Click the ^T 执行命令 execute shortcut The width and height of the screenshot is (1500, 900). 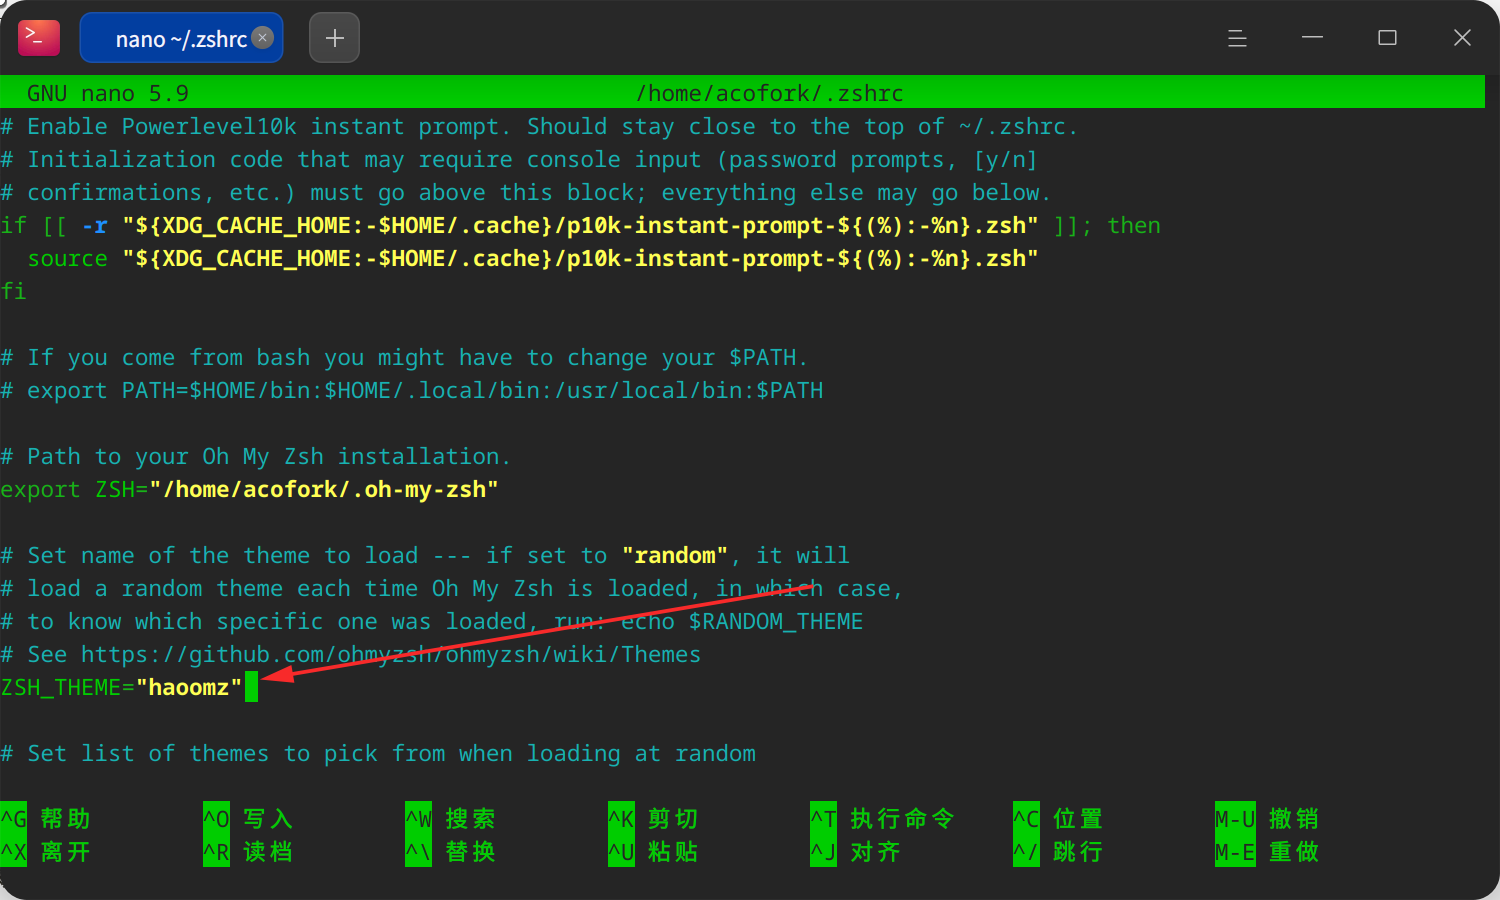(883, 818)
